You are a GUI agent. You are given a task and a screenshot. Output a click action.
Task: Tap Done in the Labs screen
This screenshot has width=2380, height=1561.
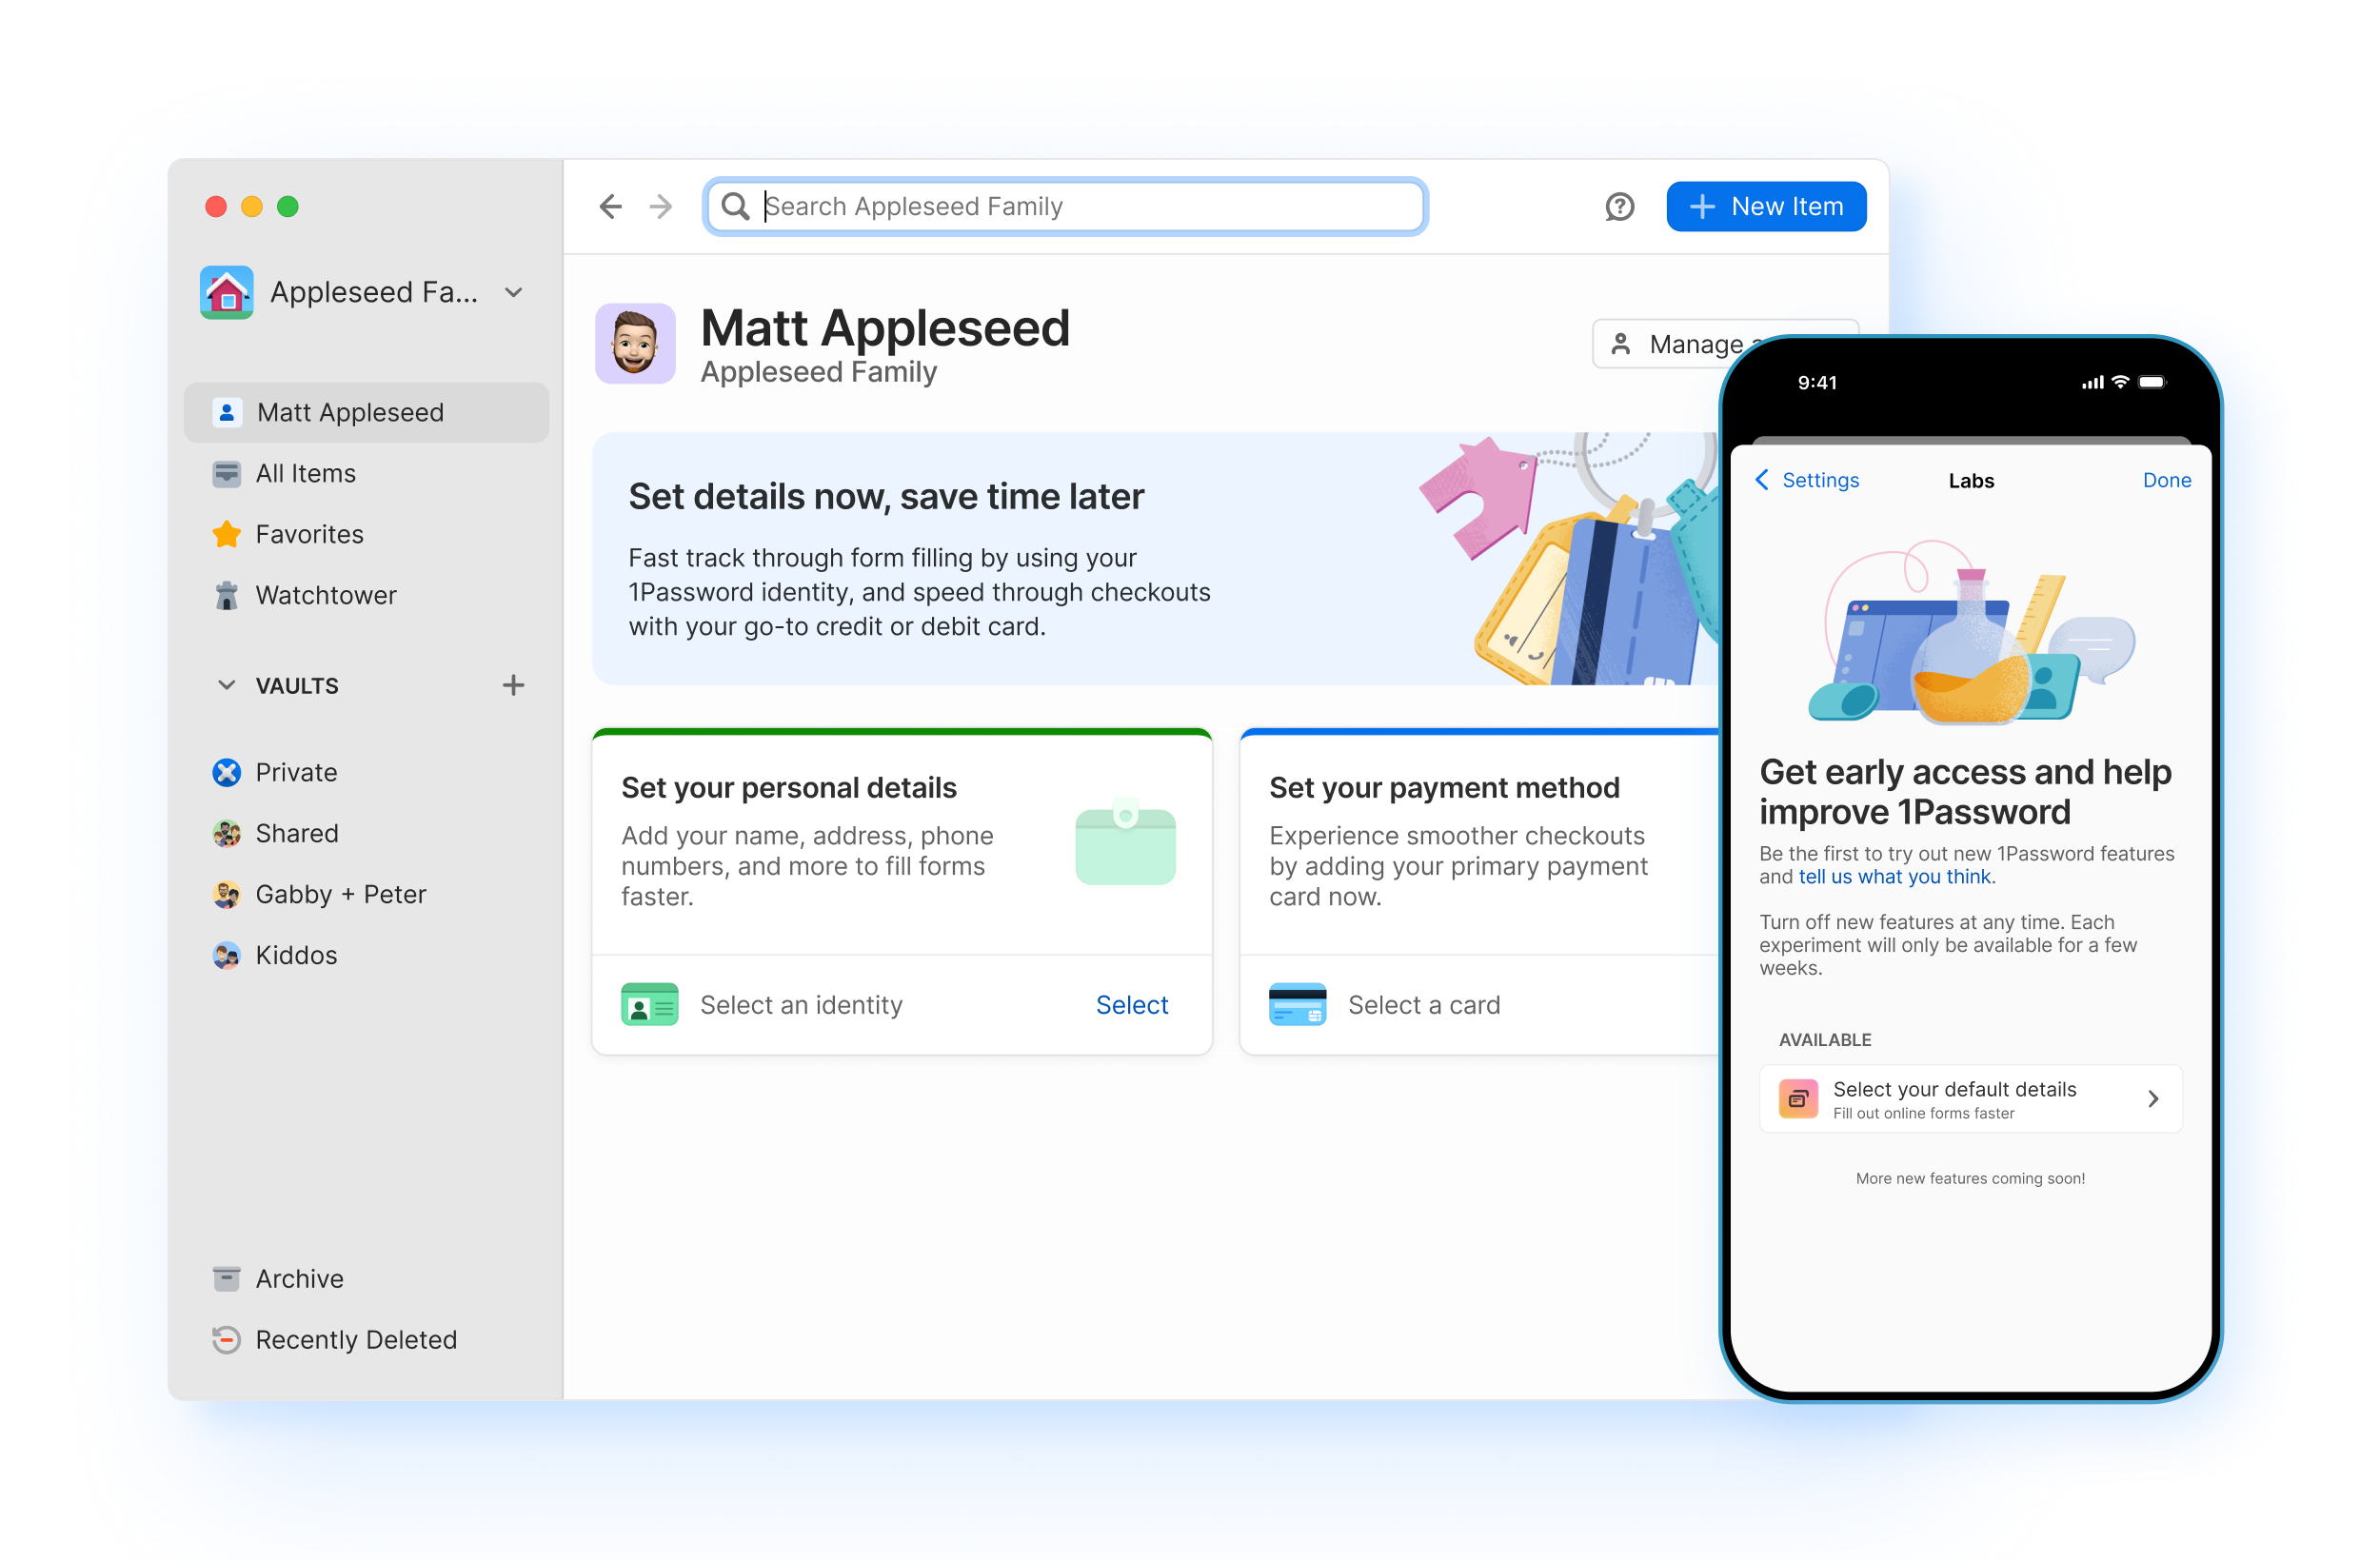tap(2166, 480)
